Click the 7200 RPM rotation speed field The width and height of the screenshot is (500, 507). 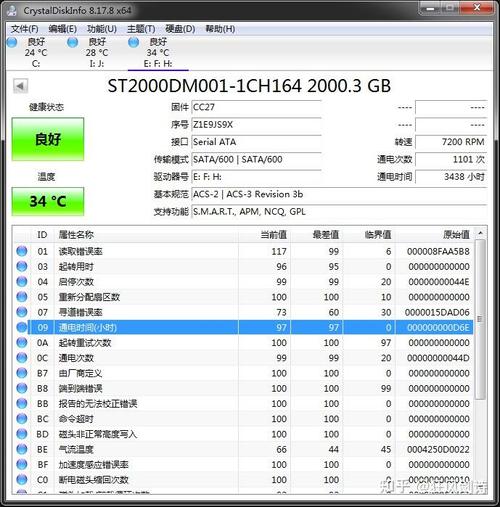click(451, 142)
